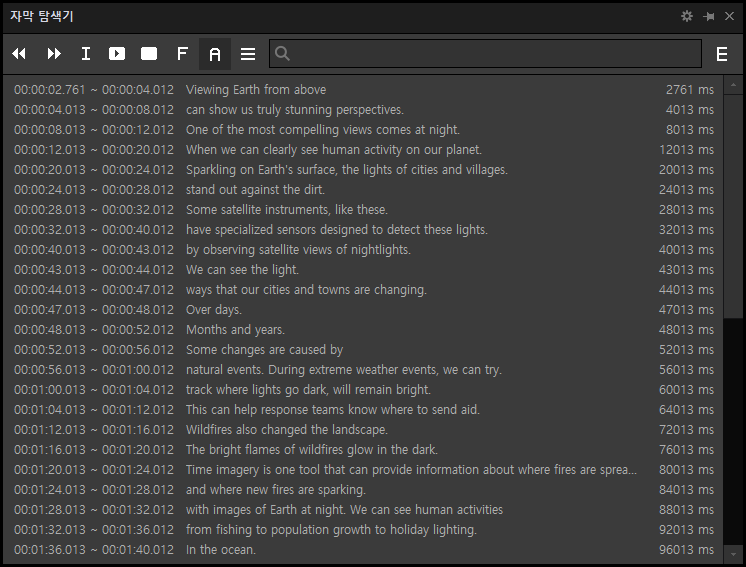Click the 2761 ms value
The width and height of the screenshot is (746, 567).
[x=690, y=90]
